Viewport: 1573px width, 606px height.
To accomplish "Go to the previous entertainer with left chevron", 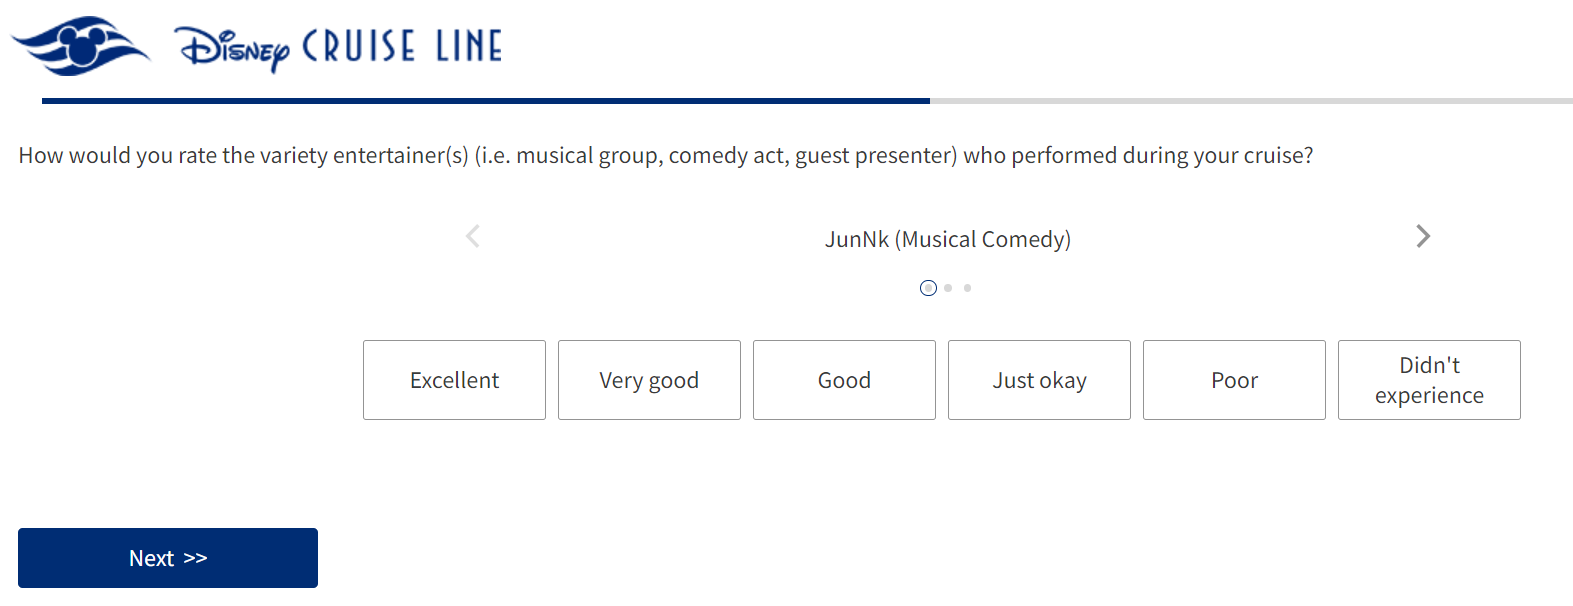I will tap(473, 237).
